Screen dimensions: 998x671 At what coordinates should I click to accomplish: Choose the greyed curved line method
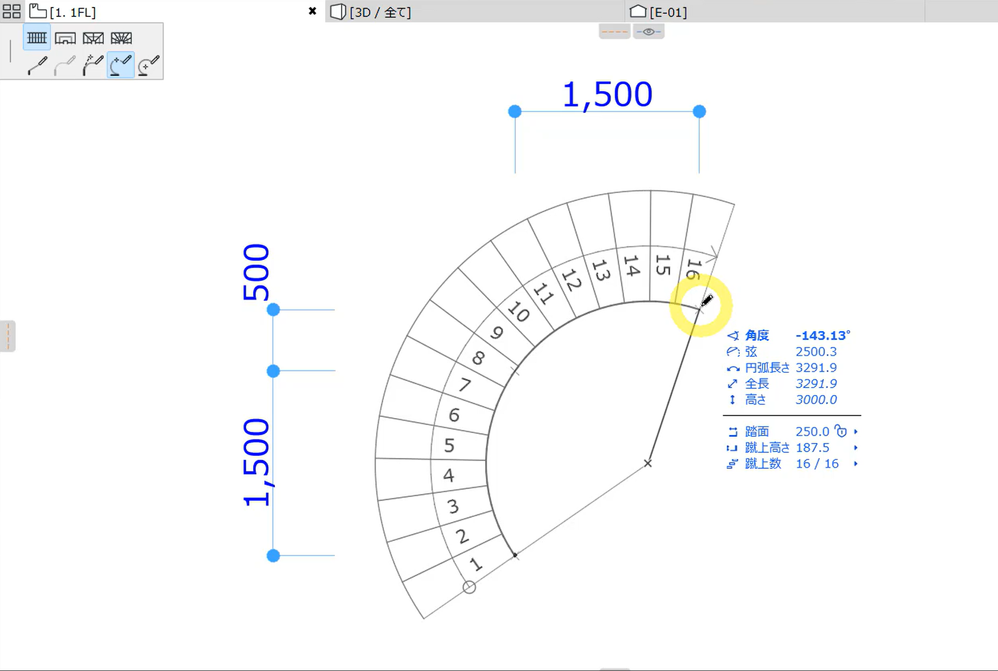[65, 65]
